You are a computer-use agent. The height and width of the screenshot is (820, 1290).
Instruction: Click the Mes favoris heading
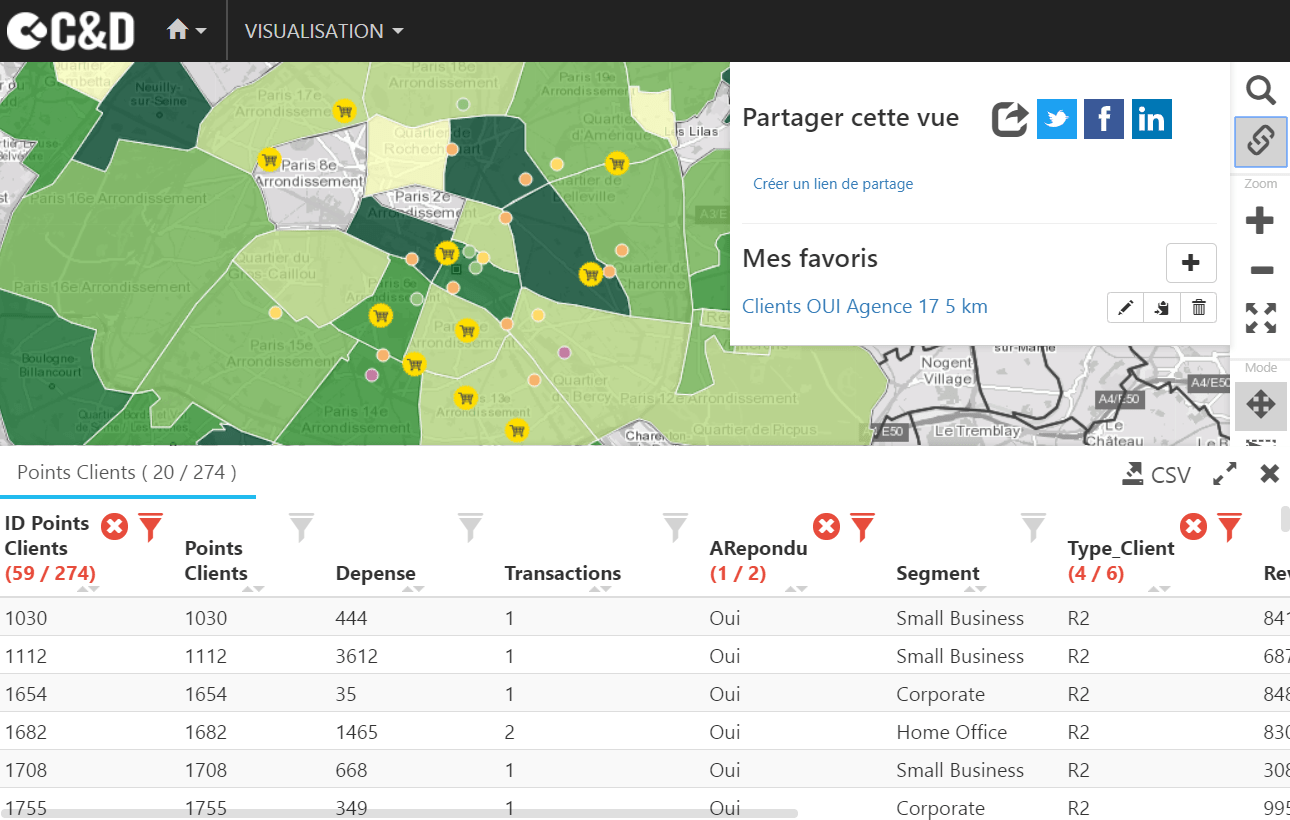point(810,258)
